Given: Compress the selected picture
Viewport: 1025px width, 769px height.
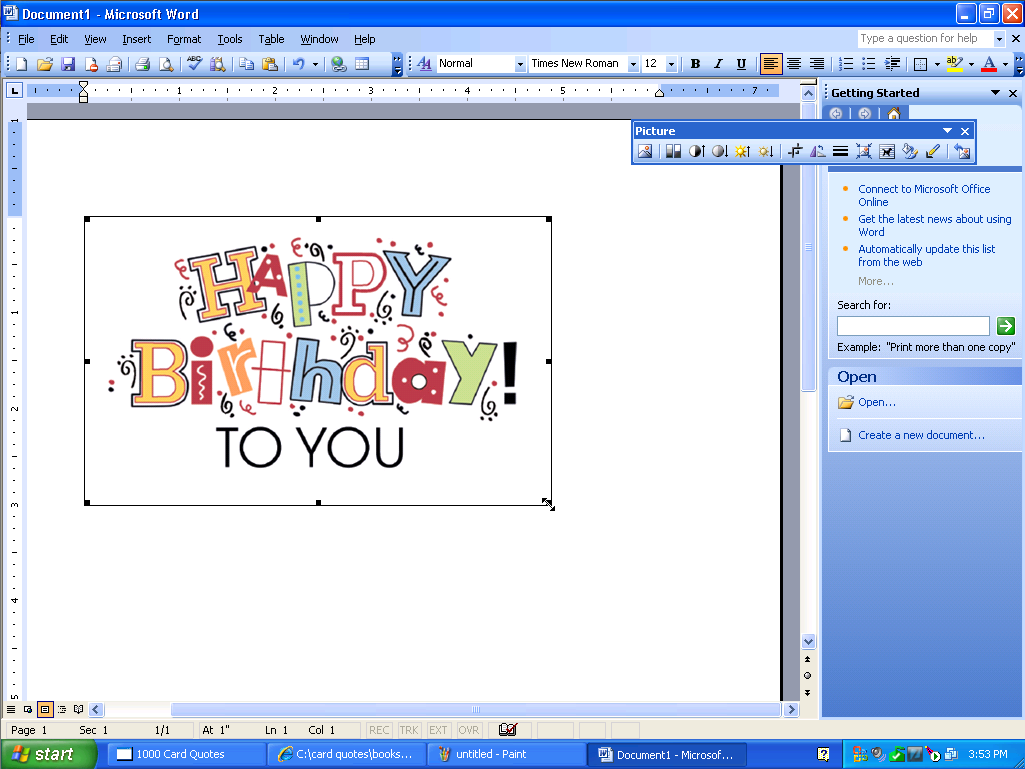Looking at the screenshot, I should 864,151.
